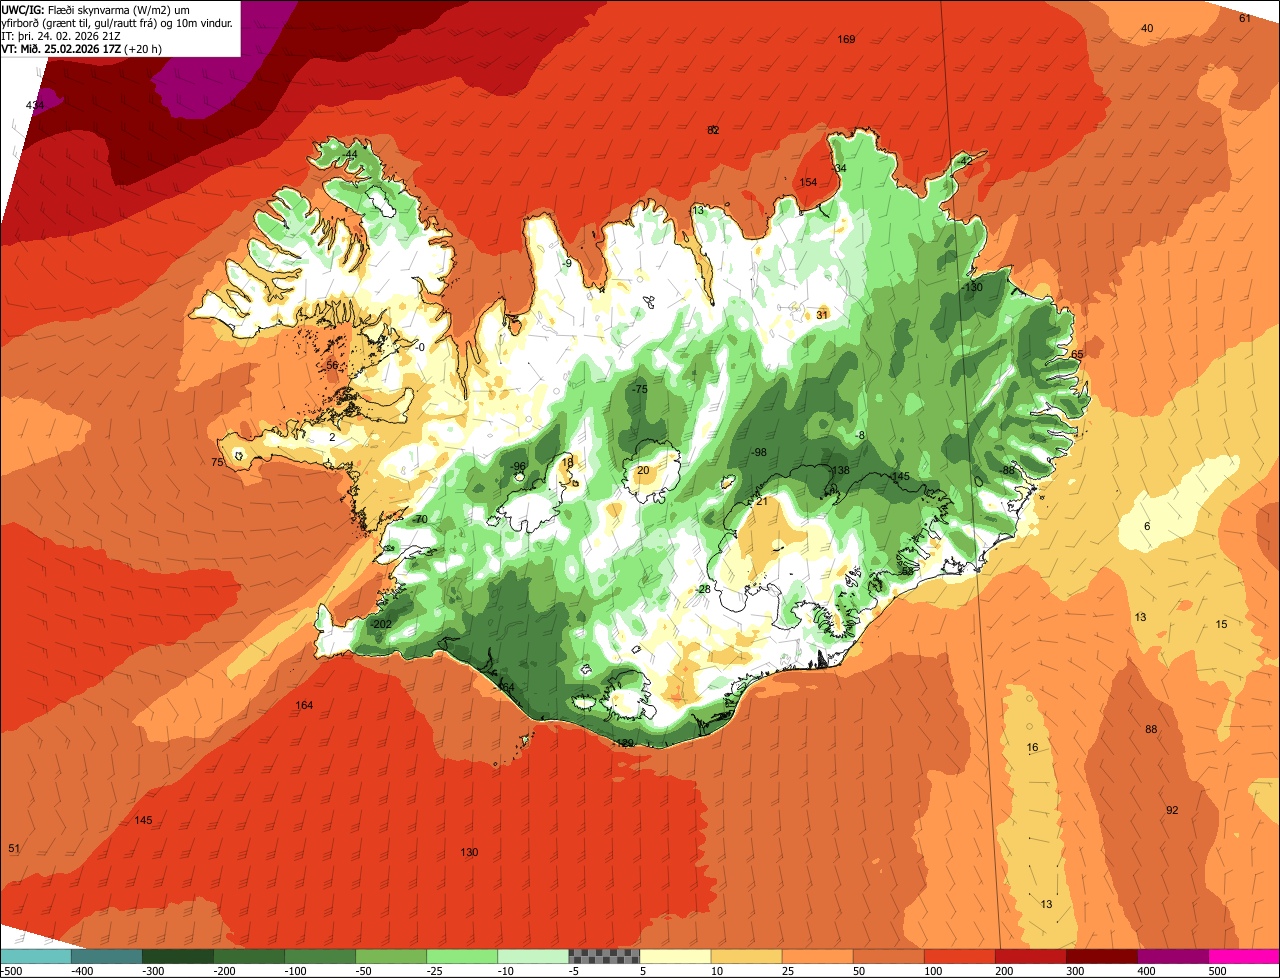1280x978 pixels.
Task: Click the darkest green -300 to -200 legend swatch
Action: pyautogui.click(x=178, y=956)
